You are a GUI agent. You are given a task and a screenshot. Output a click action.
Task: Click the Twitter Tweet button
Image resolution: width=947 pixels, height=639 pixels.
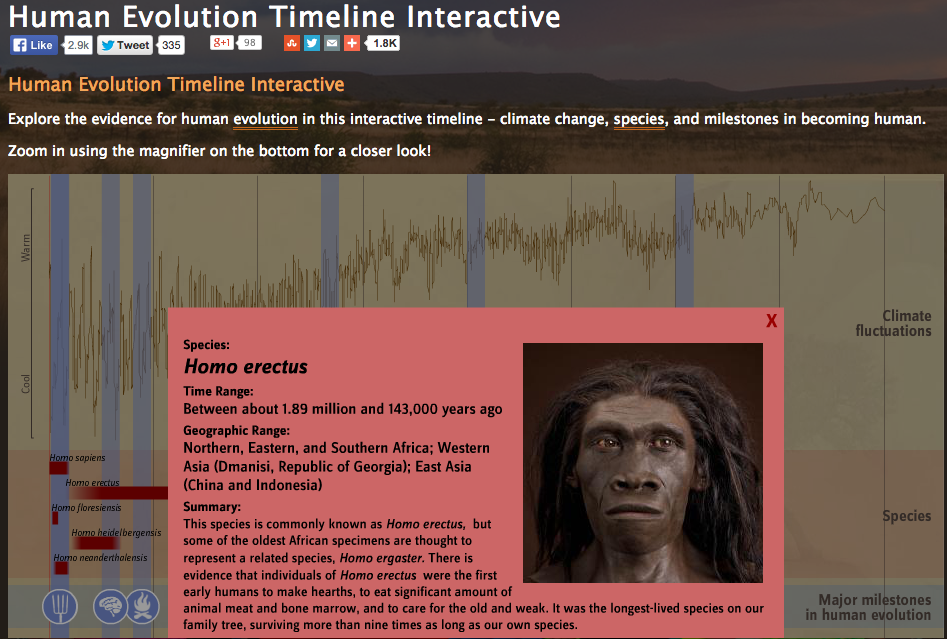click(125, 45)
